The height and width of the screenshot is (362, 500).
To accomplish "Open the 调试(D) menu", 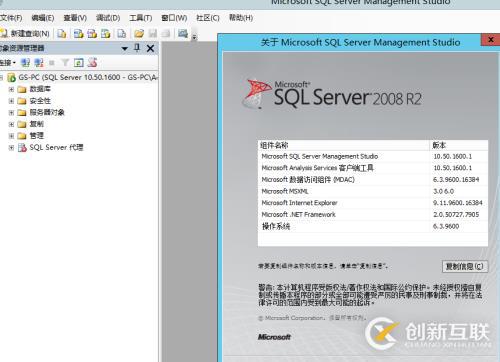I will [108, 18].
